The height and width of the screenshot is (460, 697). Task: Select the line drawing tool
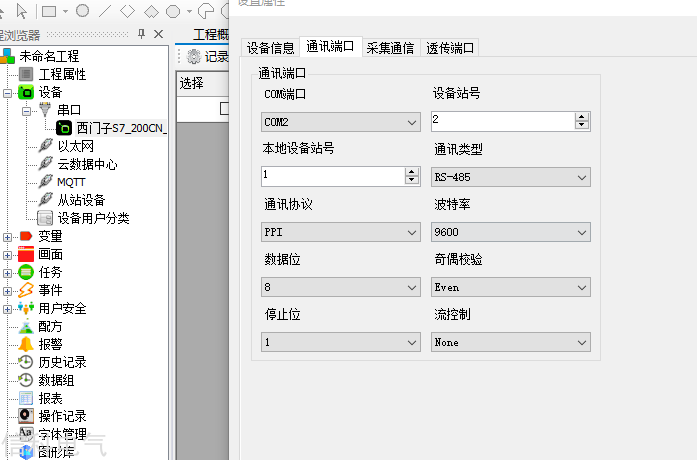pos(105,11)
